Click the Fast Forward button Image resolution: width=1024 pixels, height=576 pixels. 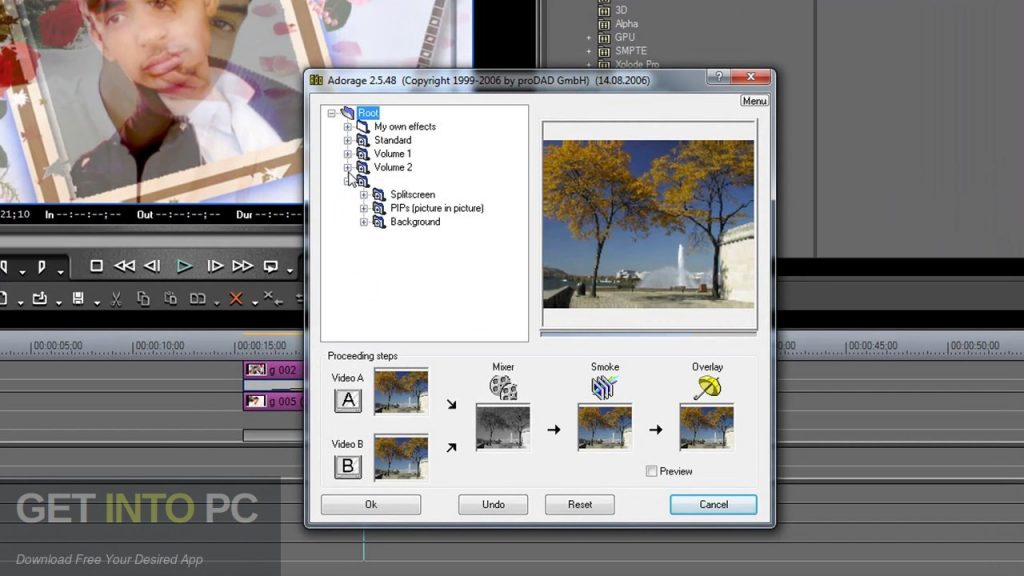tap(242, 266)
